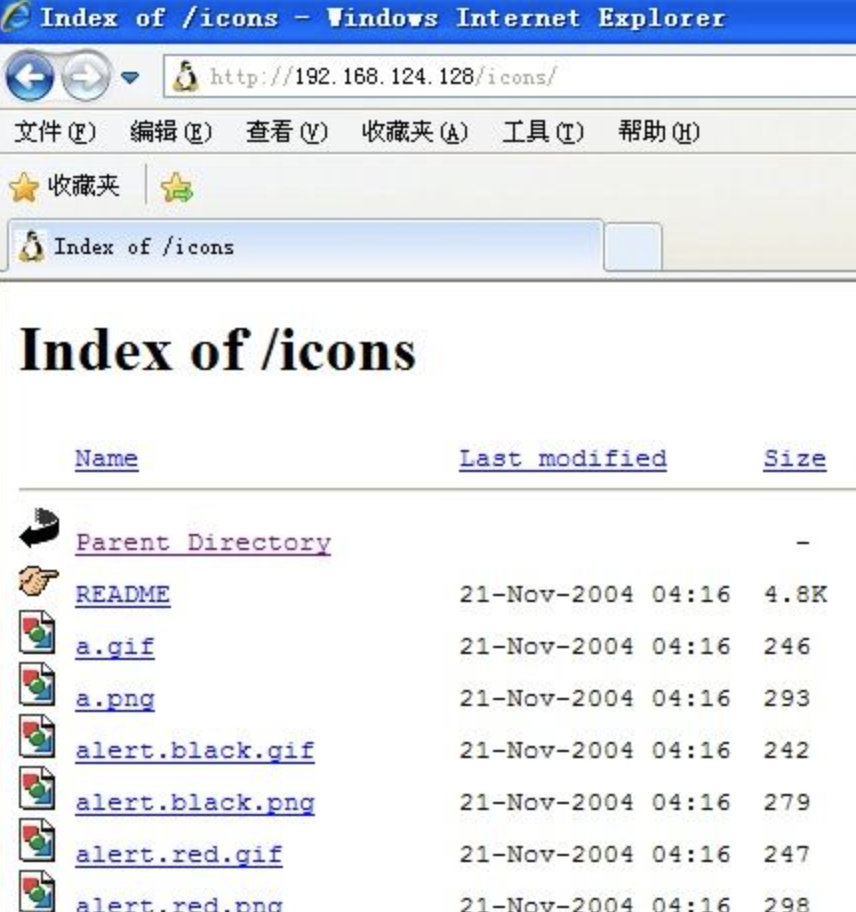Viewport: 856px width, 912px height.
Task: Click the 279 size of alert.black.png
Action: [787, 803]
